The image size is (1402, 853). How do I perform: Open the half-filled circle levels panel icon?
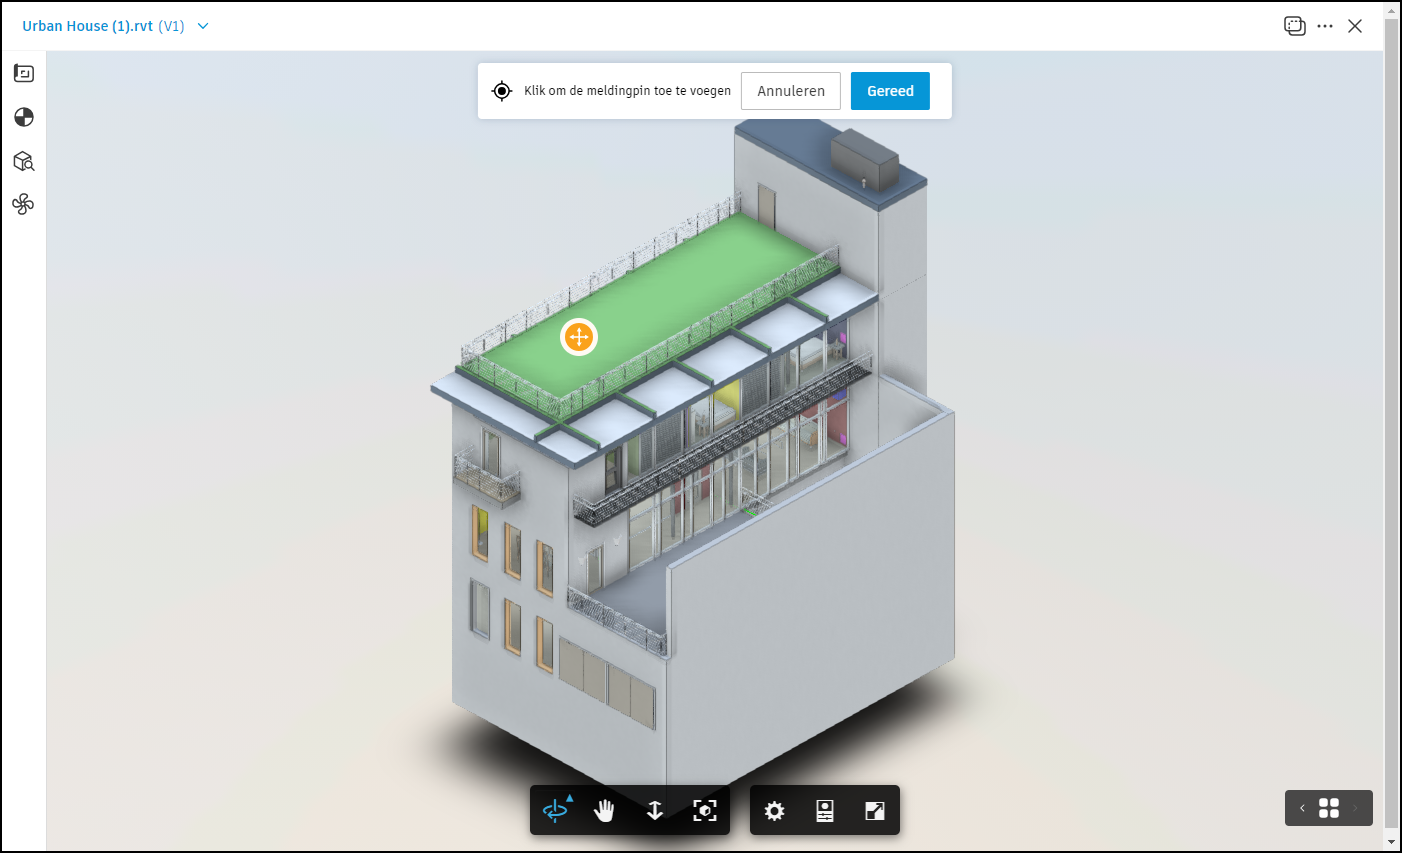(x=24, y=117)
